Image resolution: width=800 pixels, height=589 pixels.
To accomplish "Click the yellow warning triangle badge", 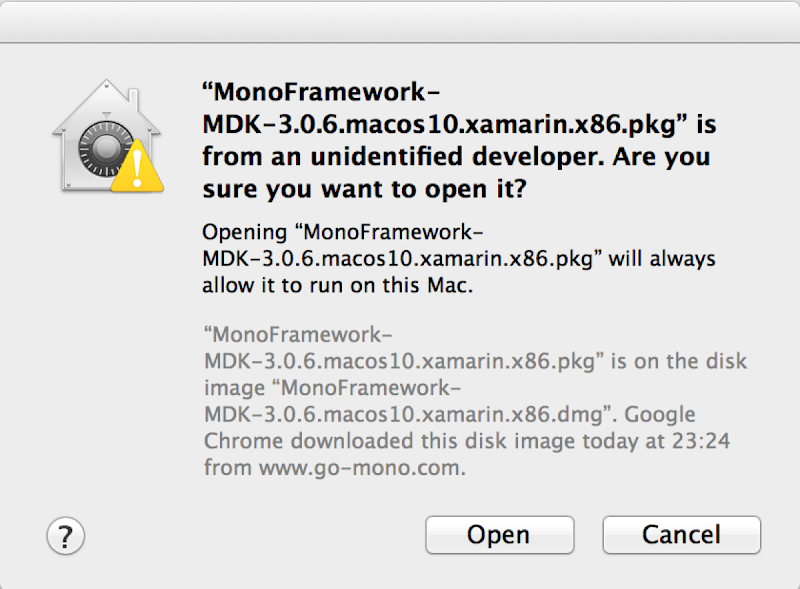I will point(137,167).
